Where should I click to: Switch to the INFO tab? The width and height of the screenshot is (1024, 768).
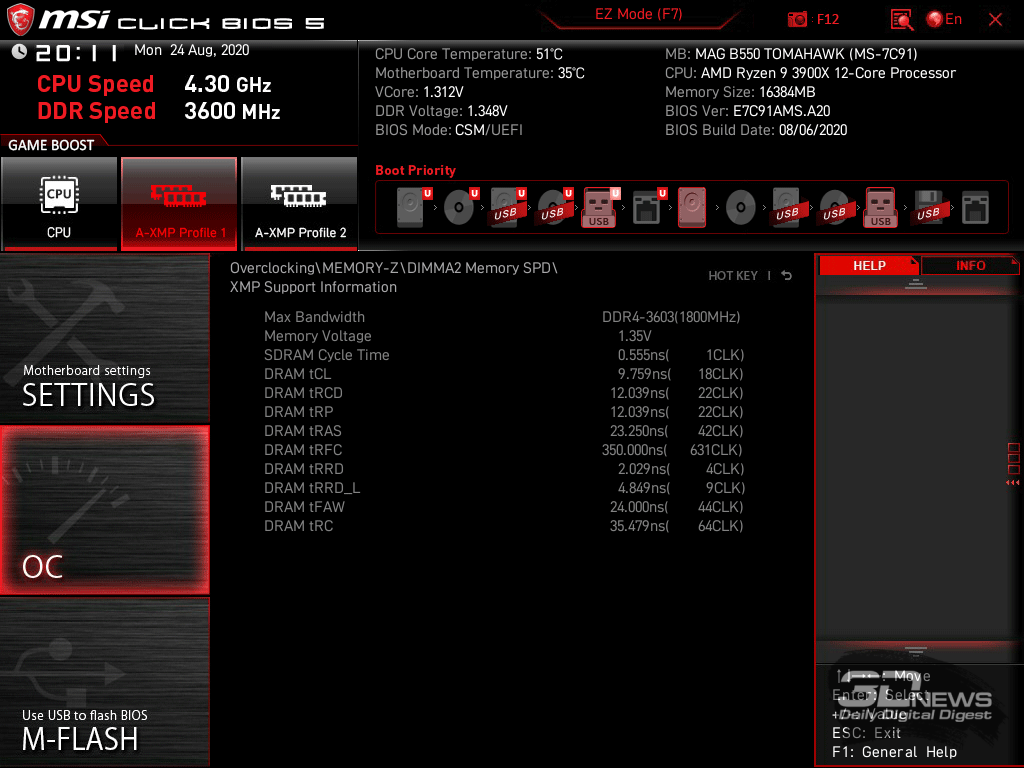click(x=970, y=265)
